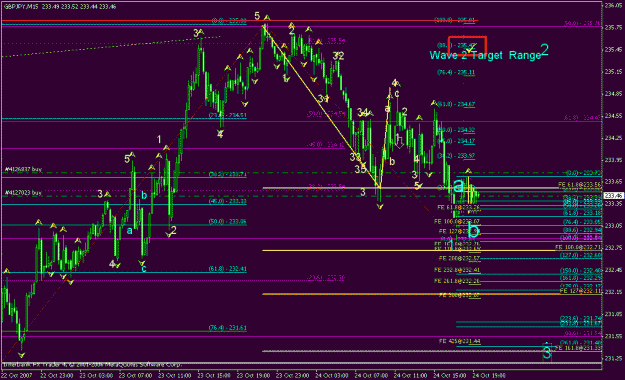Click the '22 Oct 23:00' time label

57,376
